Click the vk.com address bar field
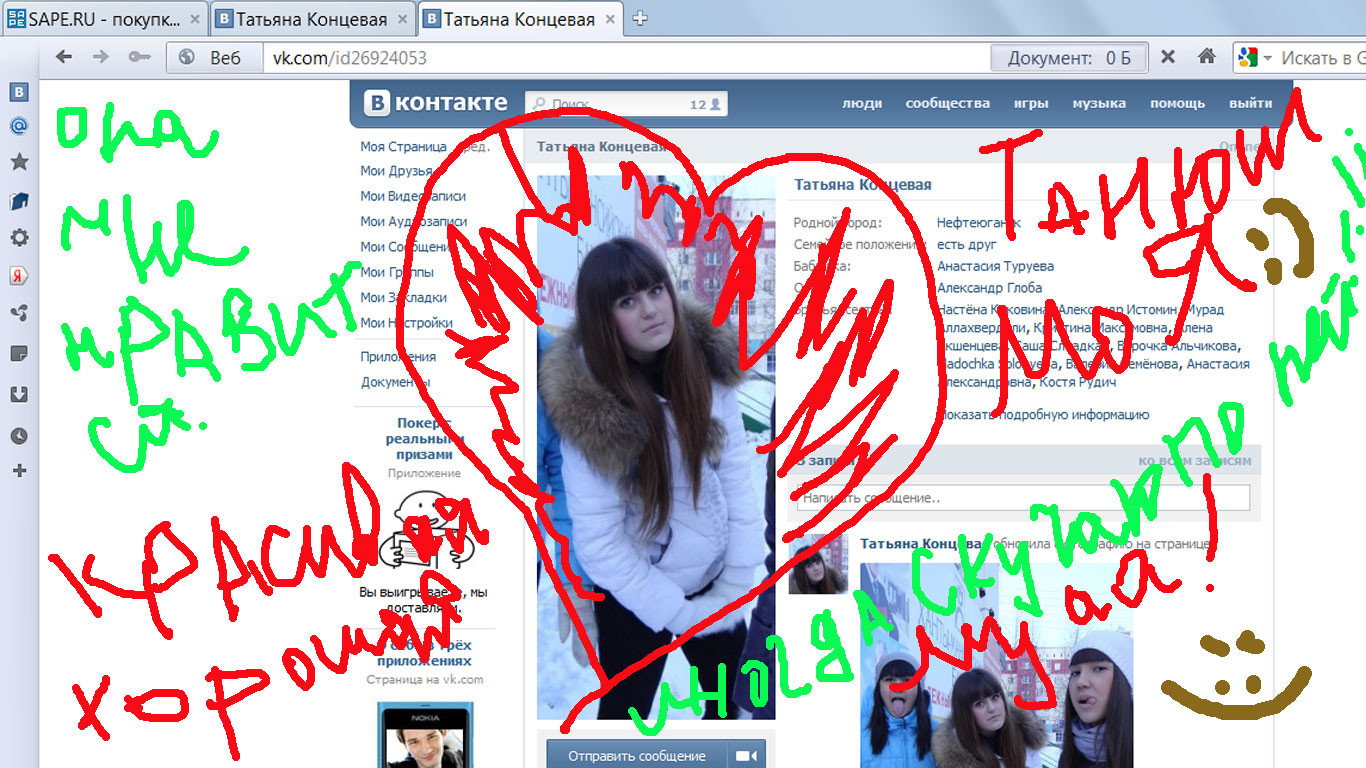The image size is (1366, 768). coord(627,58)
